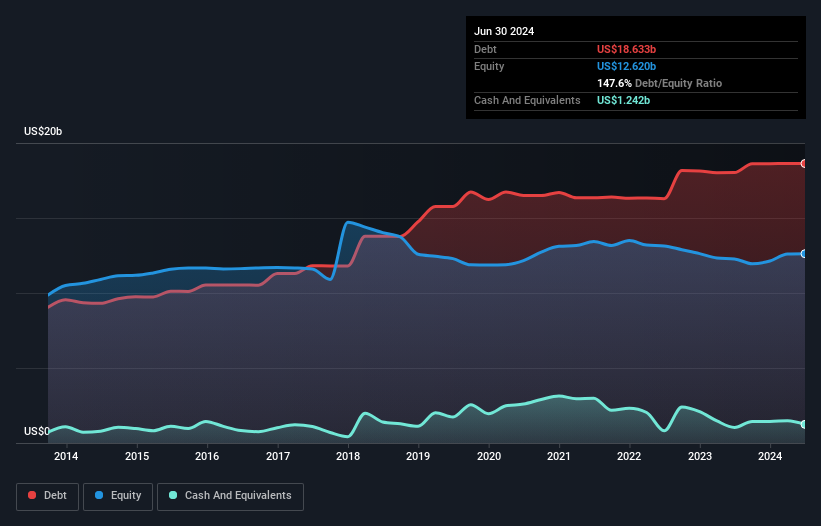Select the teal Cash endpoint marker
Image resolution: width=821 pixels, height=526 pixels.
(x=804, y=424)
